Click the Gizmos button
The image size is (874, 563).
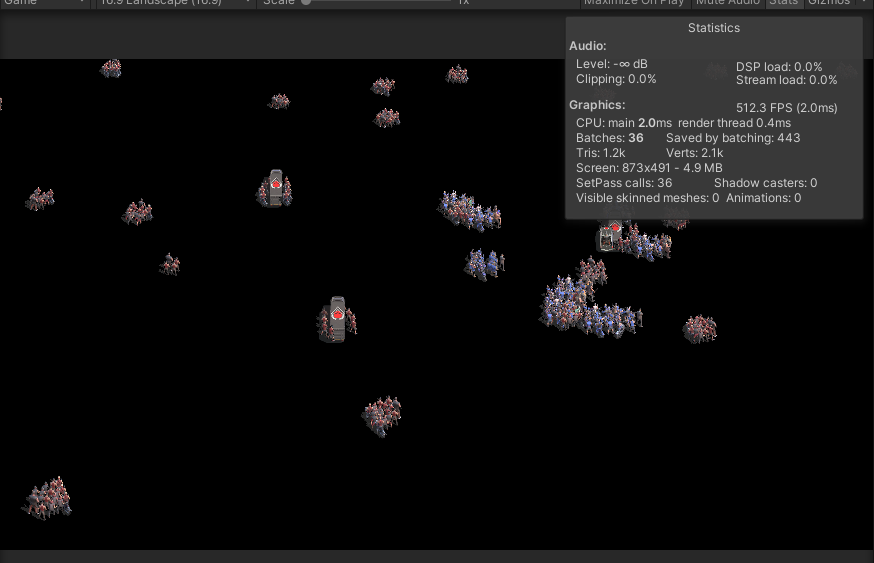(x=829, y=3)
